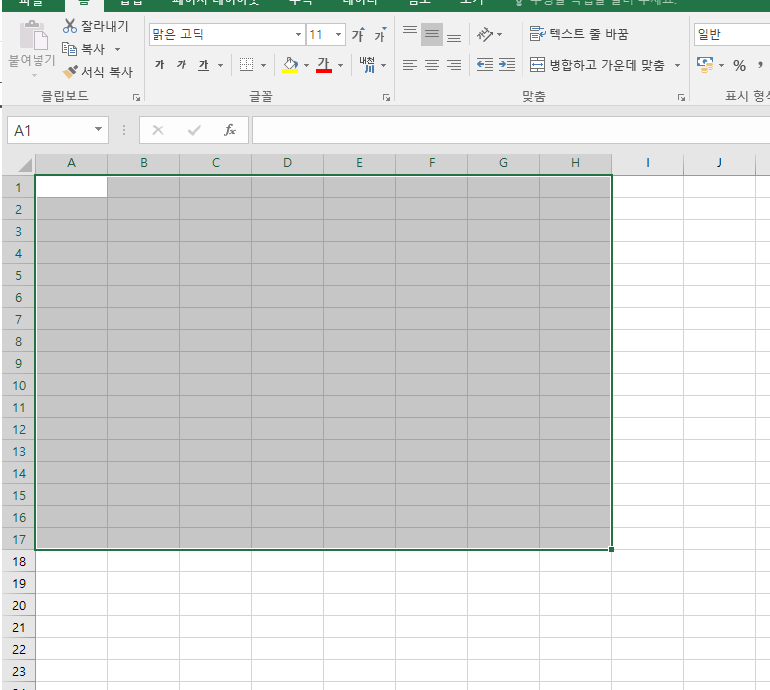Toggle middle vertical alignment
770x690 pixels.
point(432,34)
